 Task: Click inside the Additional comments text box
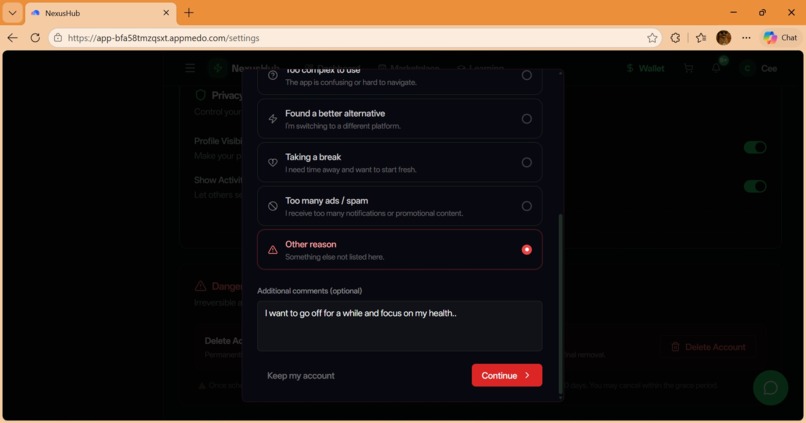coord(399,326)
